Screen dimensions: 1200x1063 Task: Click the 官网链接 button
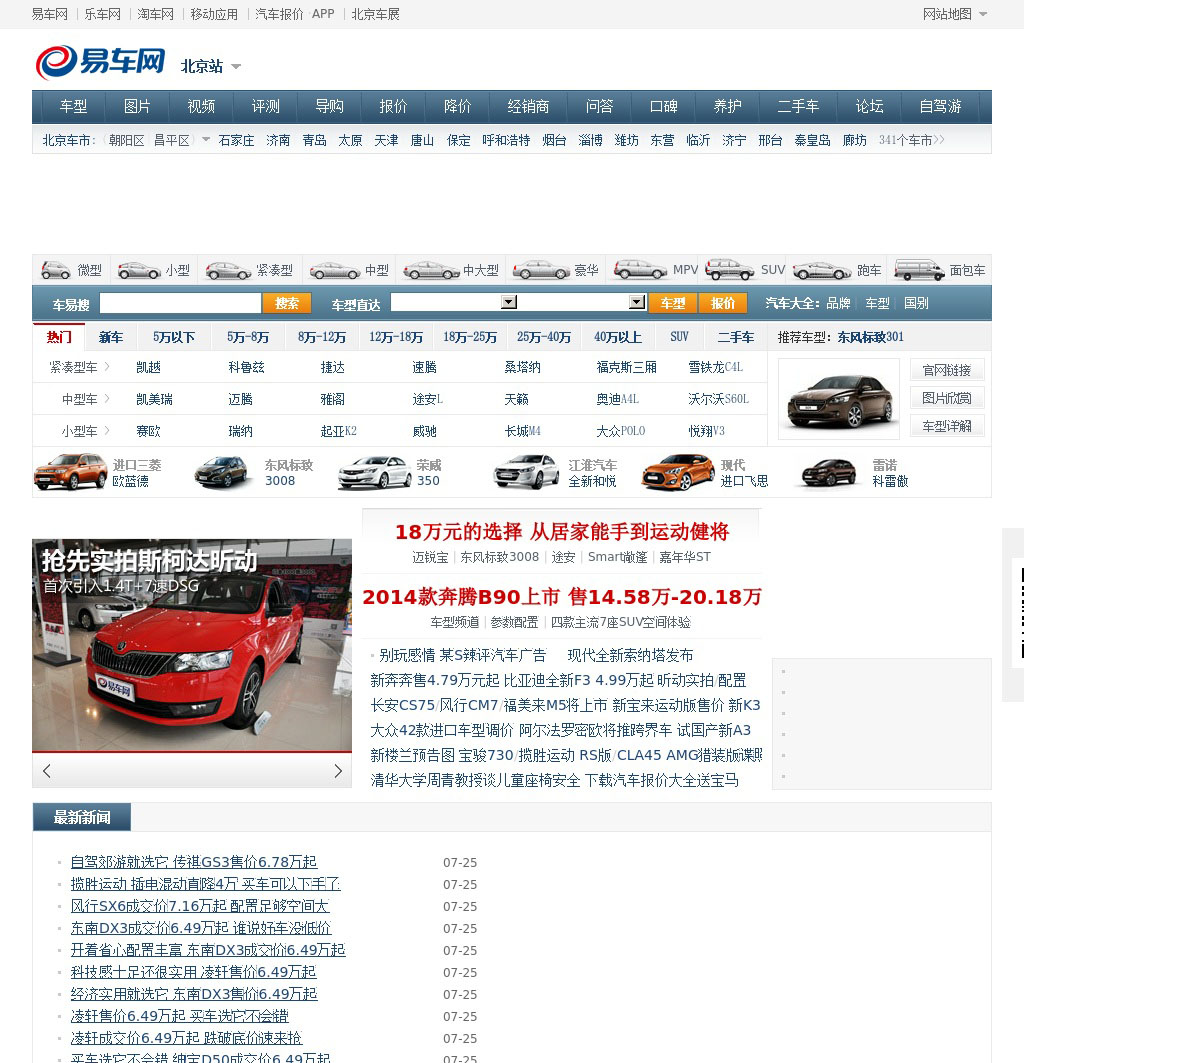[947, 370]
